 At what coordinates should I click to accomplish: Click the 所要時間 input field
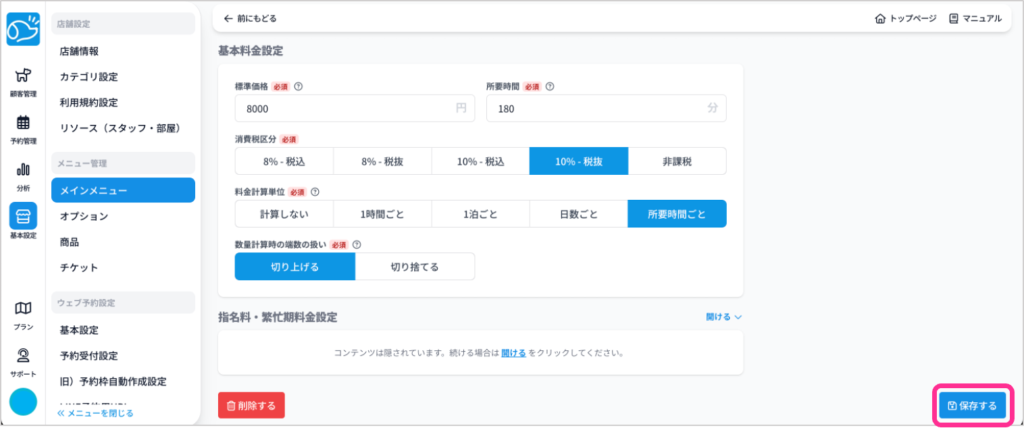595,108
